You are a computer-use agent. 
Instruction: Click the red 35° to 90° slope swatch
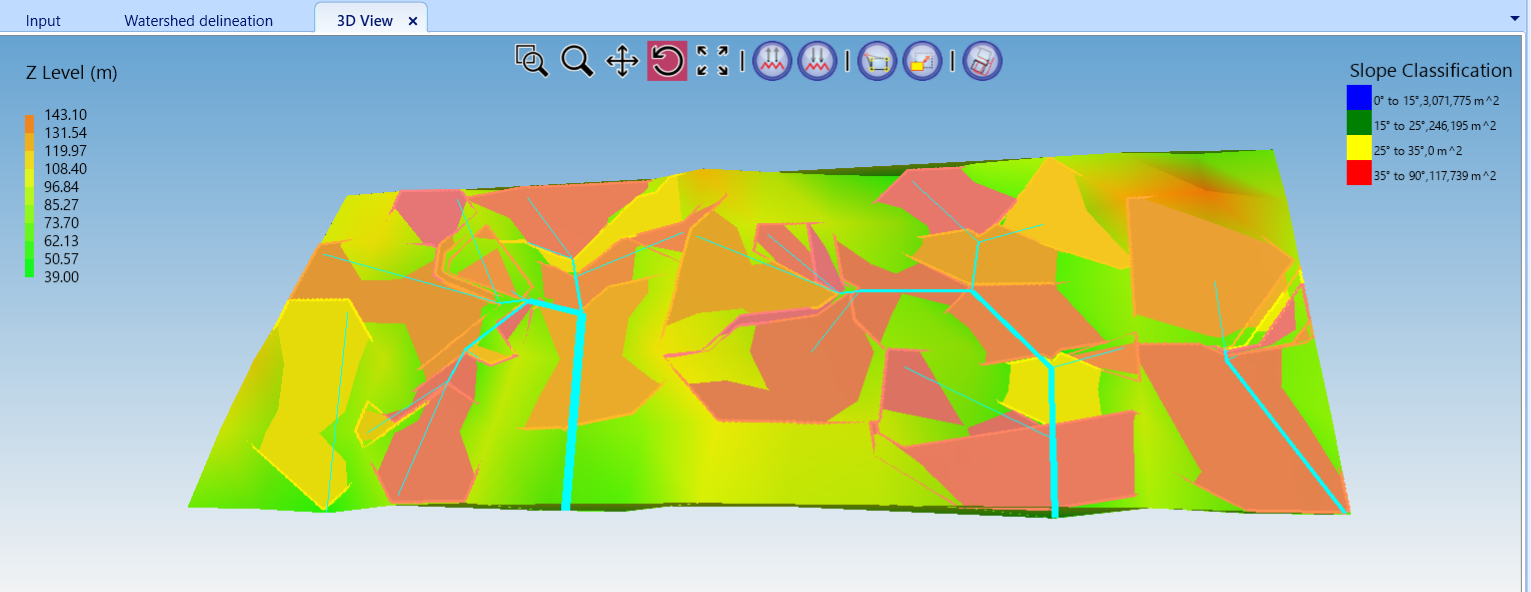tap(1358, 173)
